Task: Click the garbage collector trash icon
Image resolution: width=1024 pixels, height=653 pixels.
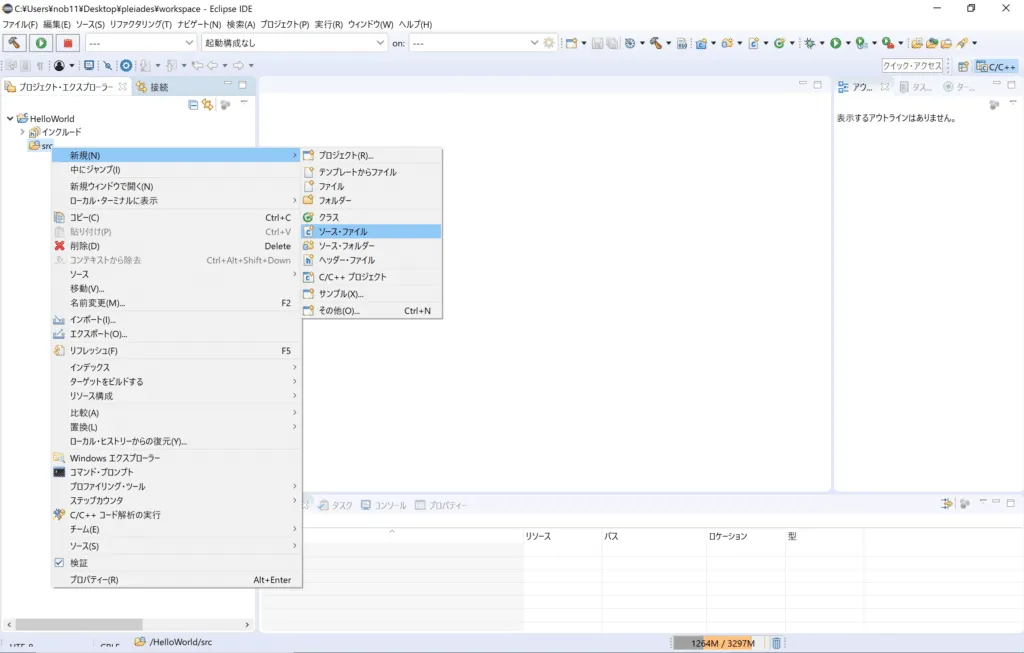Action: pyautogui.click(x=776, y=643)
